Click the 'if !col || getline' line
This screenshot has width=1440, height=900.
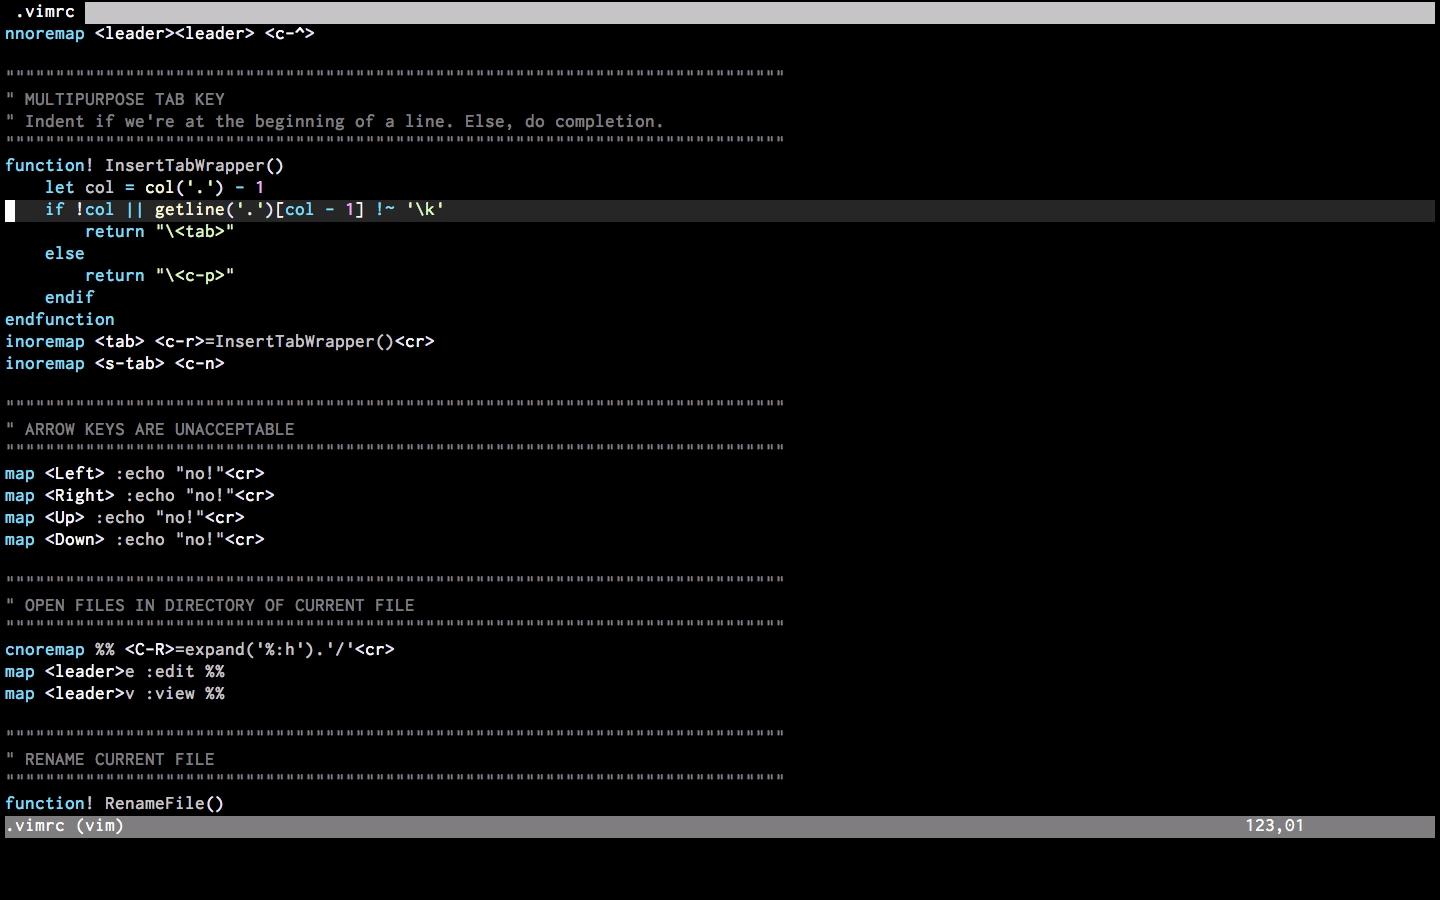pyautogui.click(x=245, y=209)
